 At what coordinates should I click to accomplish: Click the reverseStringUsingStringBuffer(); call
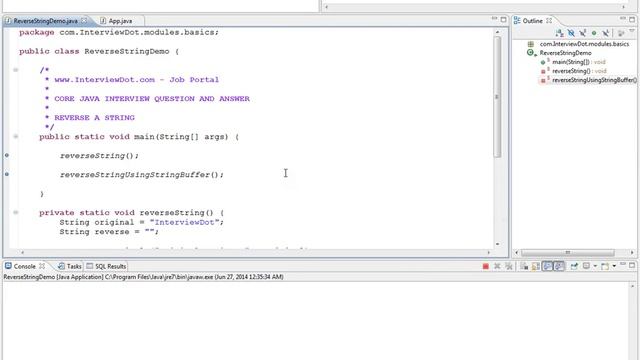click(142, 175)
